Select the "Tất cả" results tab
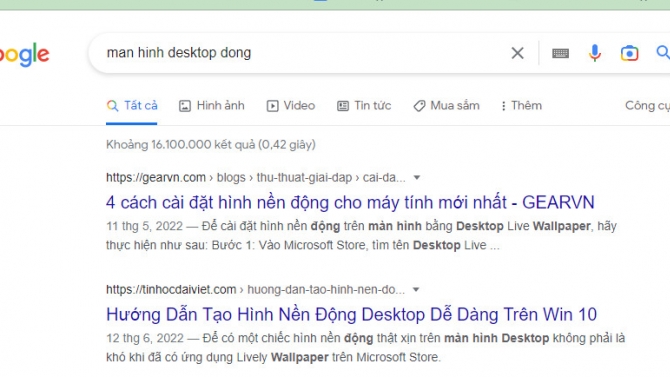Screen dimensions: 670x377 (x=132, y=106)
